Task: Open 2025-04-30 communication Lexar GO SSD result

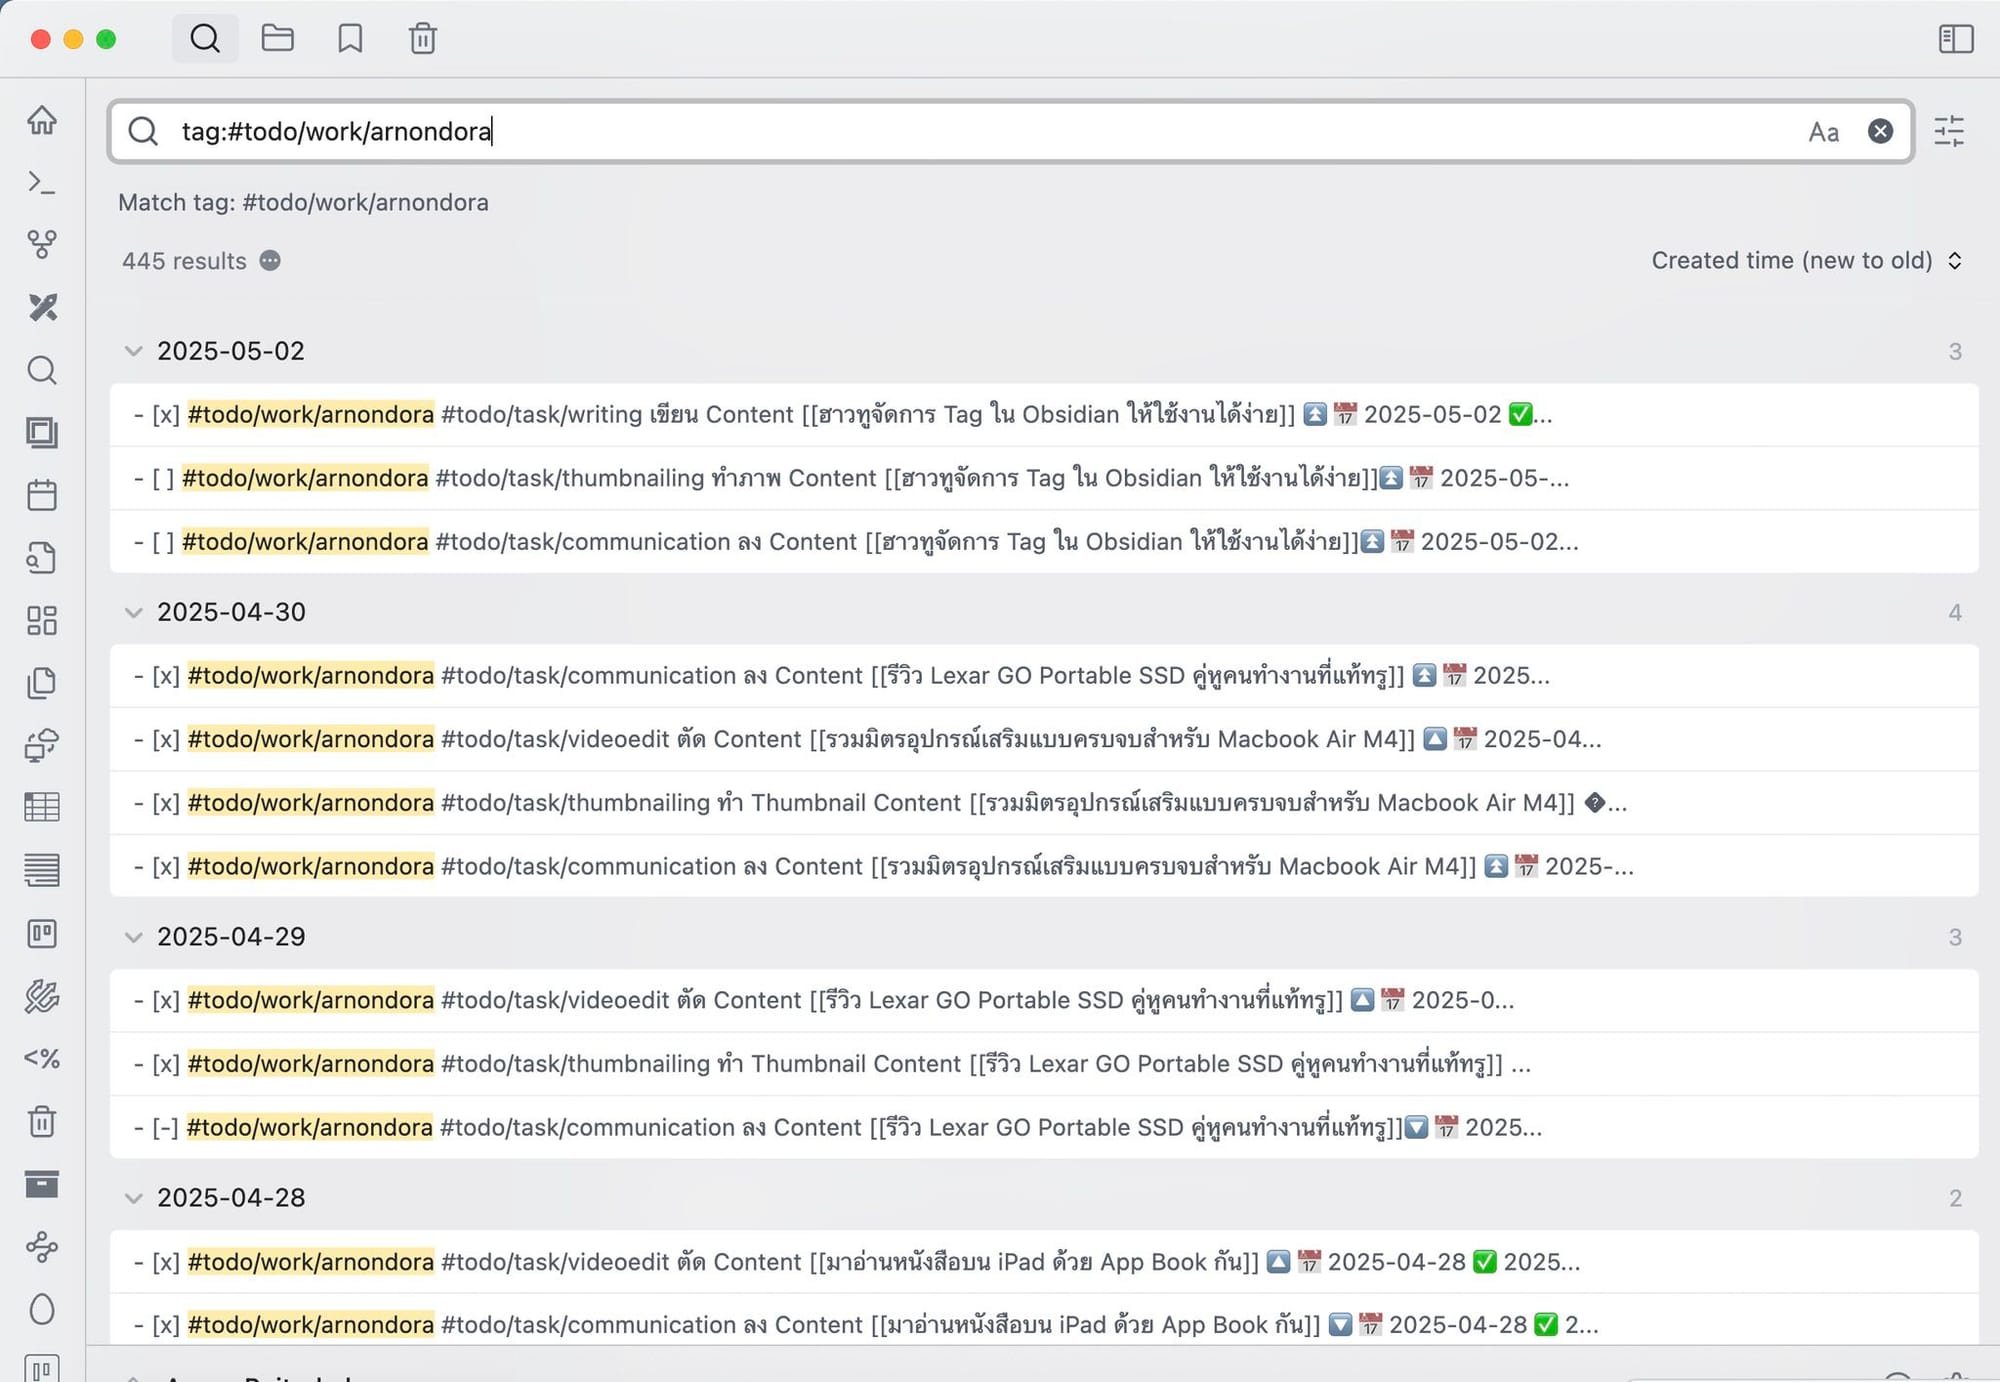Action: click(x=1044, y=676)
